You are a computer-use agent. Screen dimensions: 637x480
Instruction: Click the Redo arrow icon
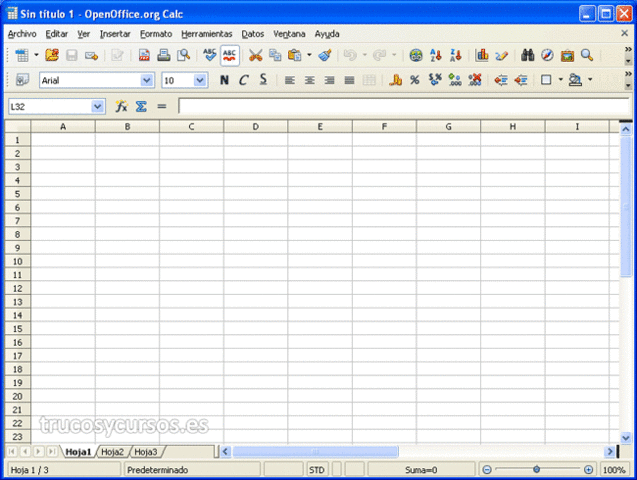[379, 55]
